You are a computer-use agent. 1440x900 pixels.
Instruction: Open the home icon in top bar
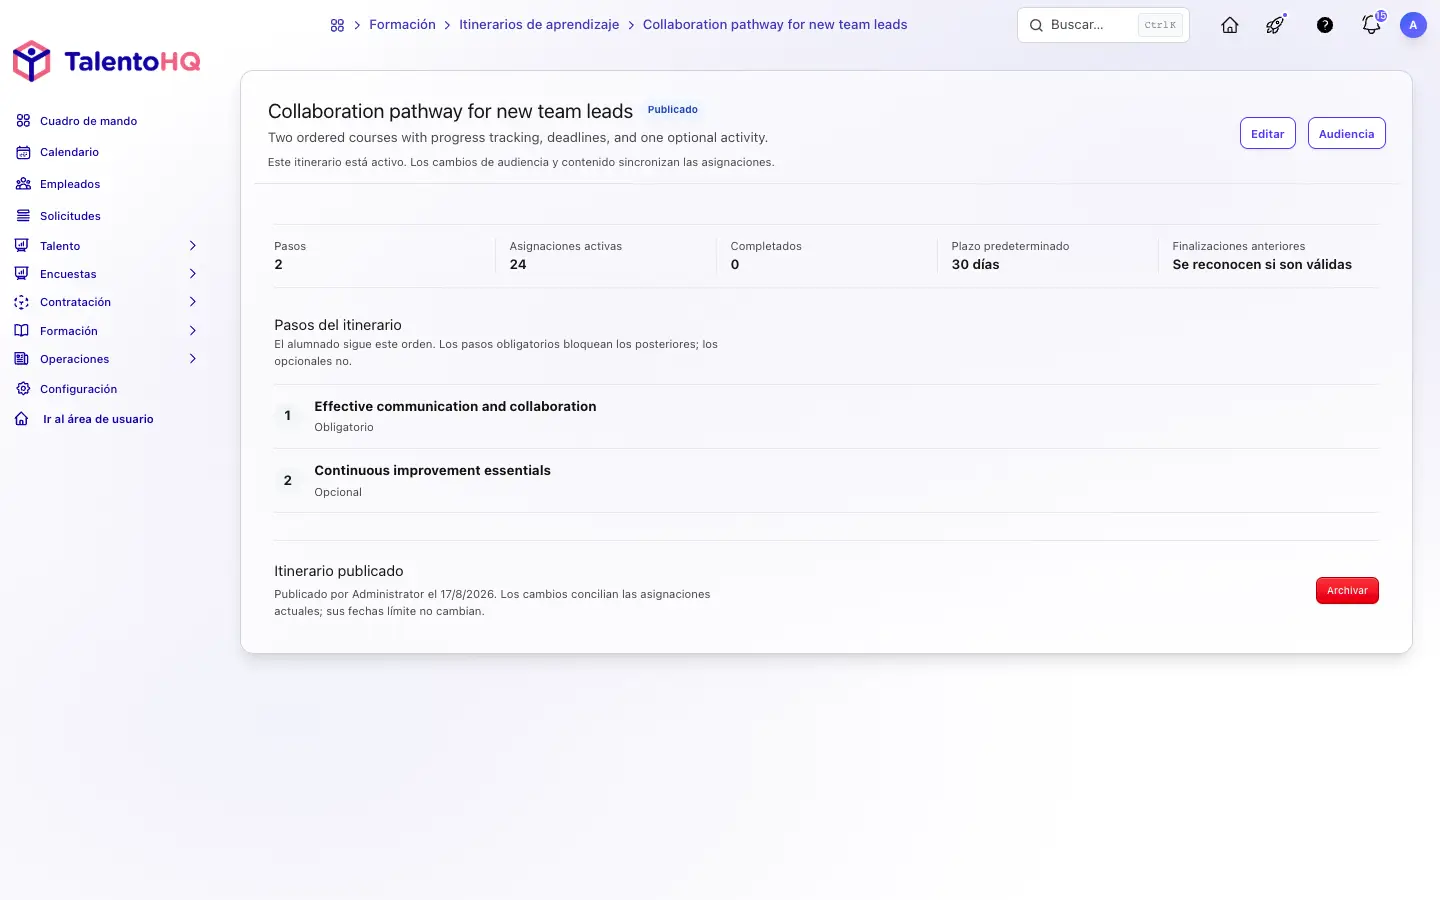click(1230, 25)
